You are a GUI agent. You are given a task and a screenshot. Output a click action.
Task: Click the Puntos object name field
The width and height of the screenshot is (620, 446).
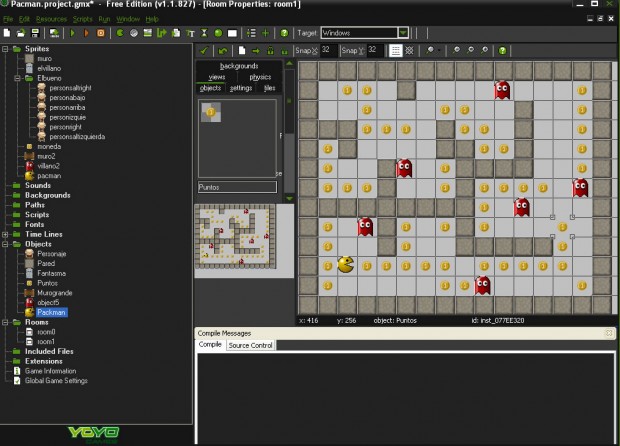237,187
